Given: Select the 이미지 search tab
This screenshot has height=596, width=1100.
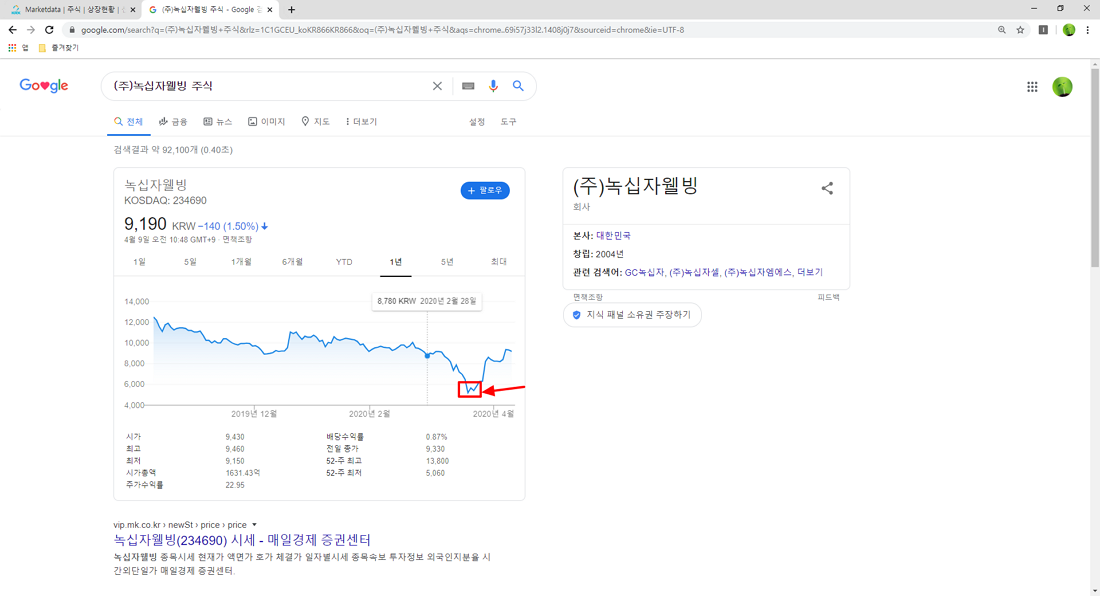Looking at the screenshot, I should pos(267,122).
